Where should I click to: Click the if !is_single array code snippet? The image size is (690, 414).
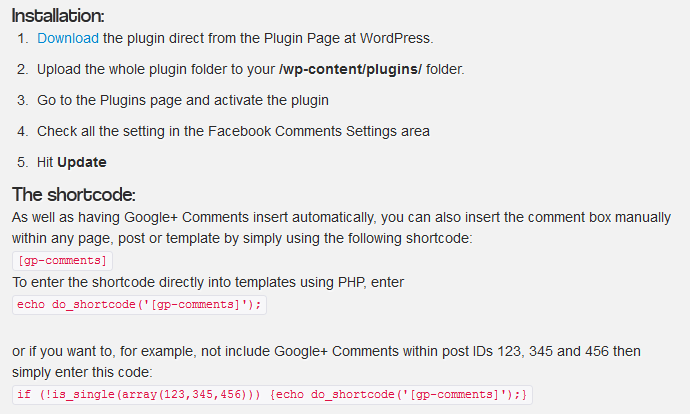(272, 394)
